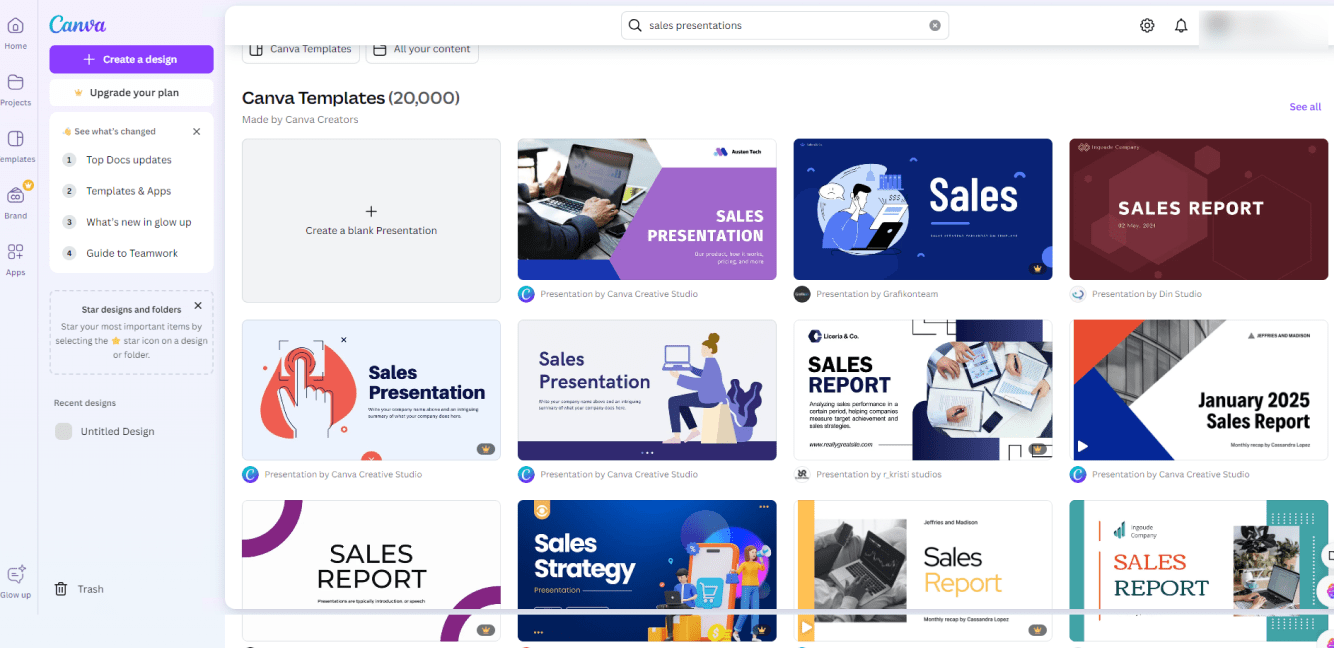Select the Canva Templates filter tab
This screenshot has height=648, width=1334.
(300, 49)
